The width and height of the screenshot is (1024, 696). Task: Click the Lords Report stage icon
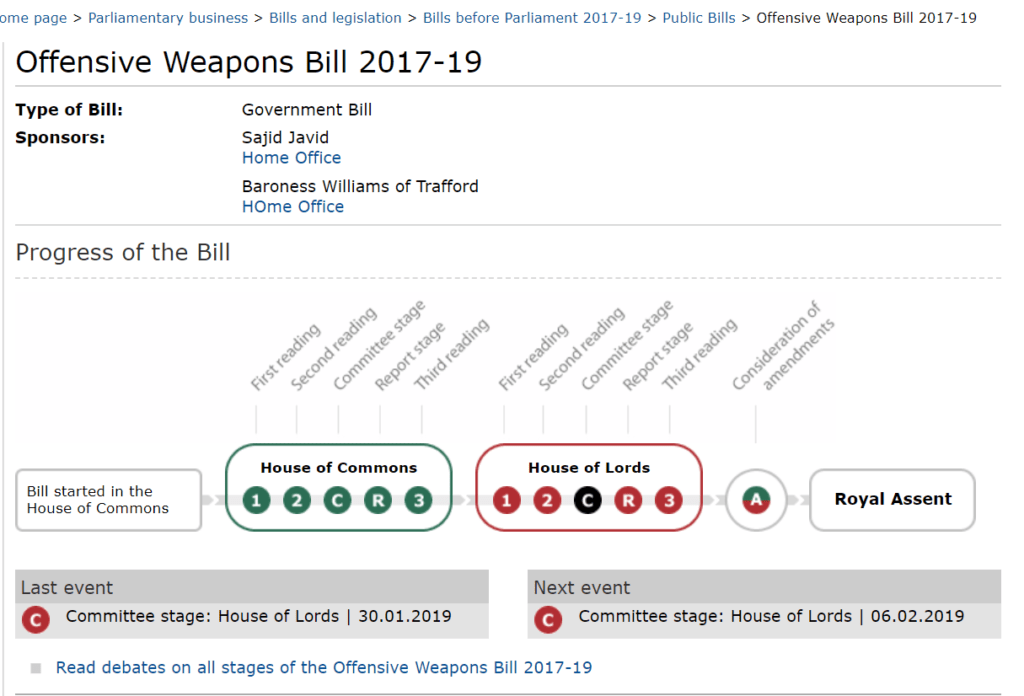click(x=628, y=500)
